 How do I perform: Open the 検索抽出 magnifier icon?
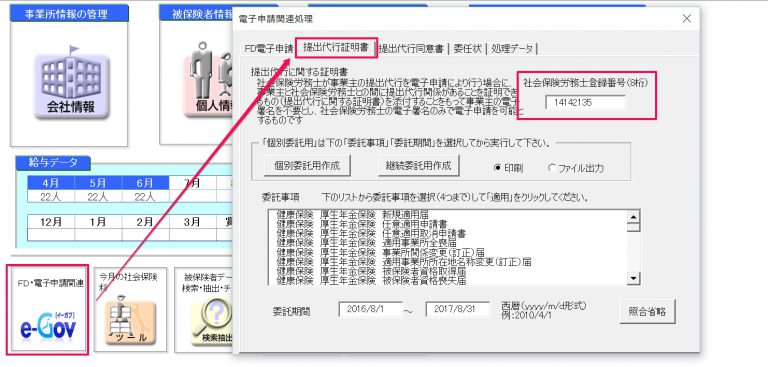click(212, 322)
